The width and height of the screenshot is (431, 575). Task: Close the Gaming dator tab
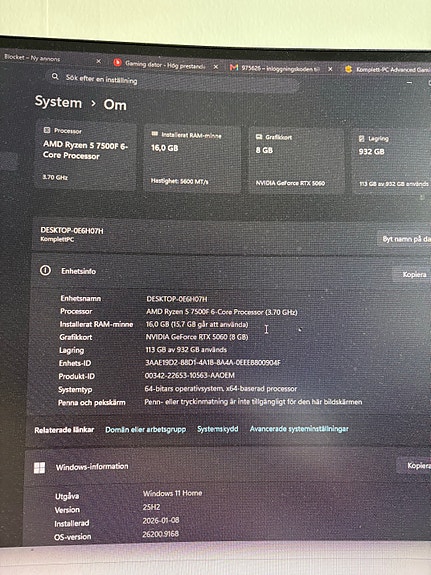[216, 67]
